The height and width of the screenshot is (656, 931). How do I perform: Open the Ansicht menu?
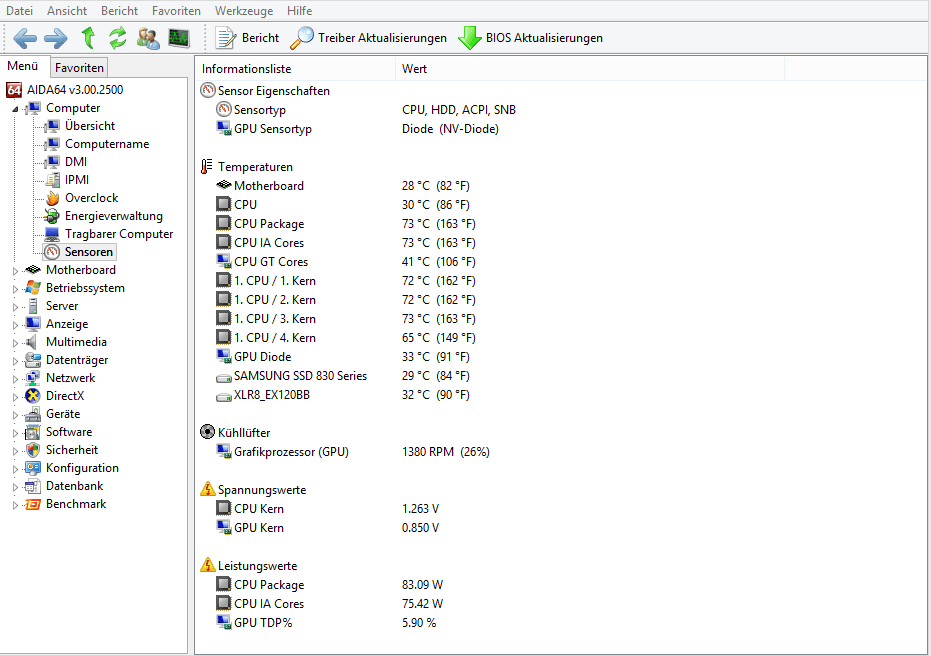pos(67,11)
